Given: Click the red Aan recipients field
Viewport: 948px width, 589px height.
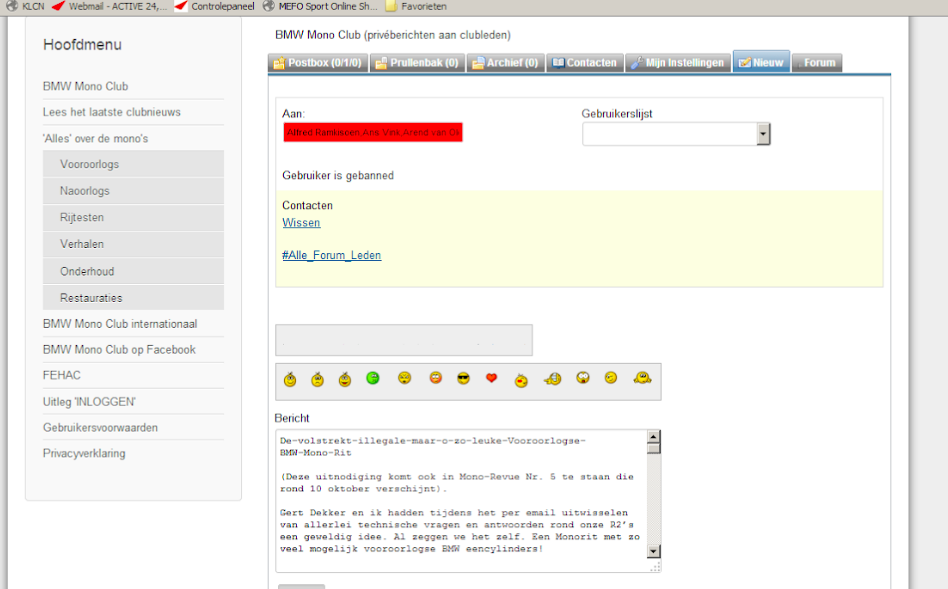Looking at the screenshot, I should (x=373, y=132).
